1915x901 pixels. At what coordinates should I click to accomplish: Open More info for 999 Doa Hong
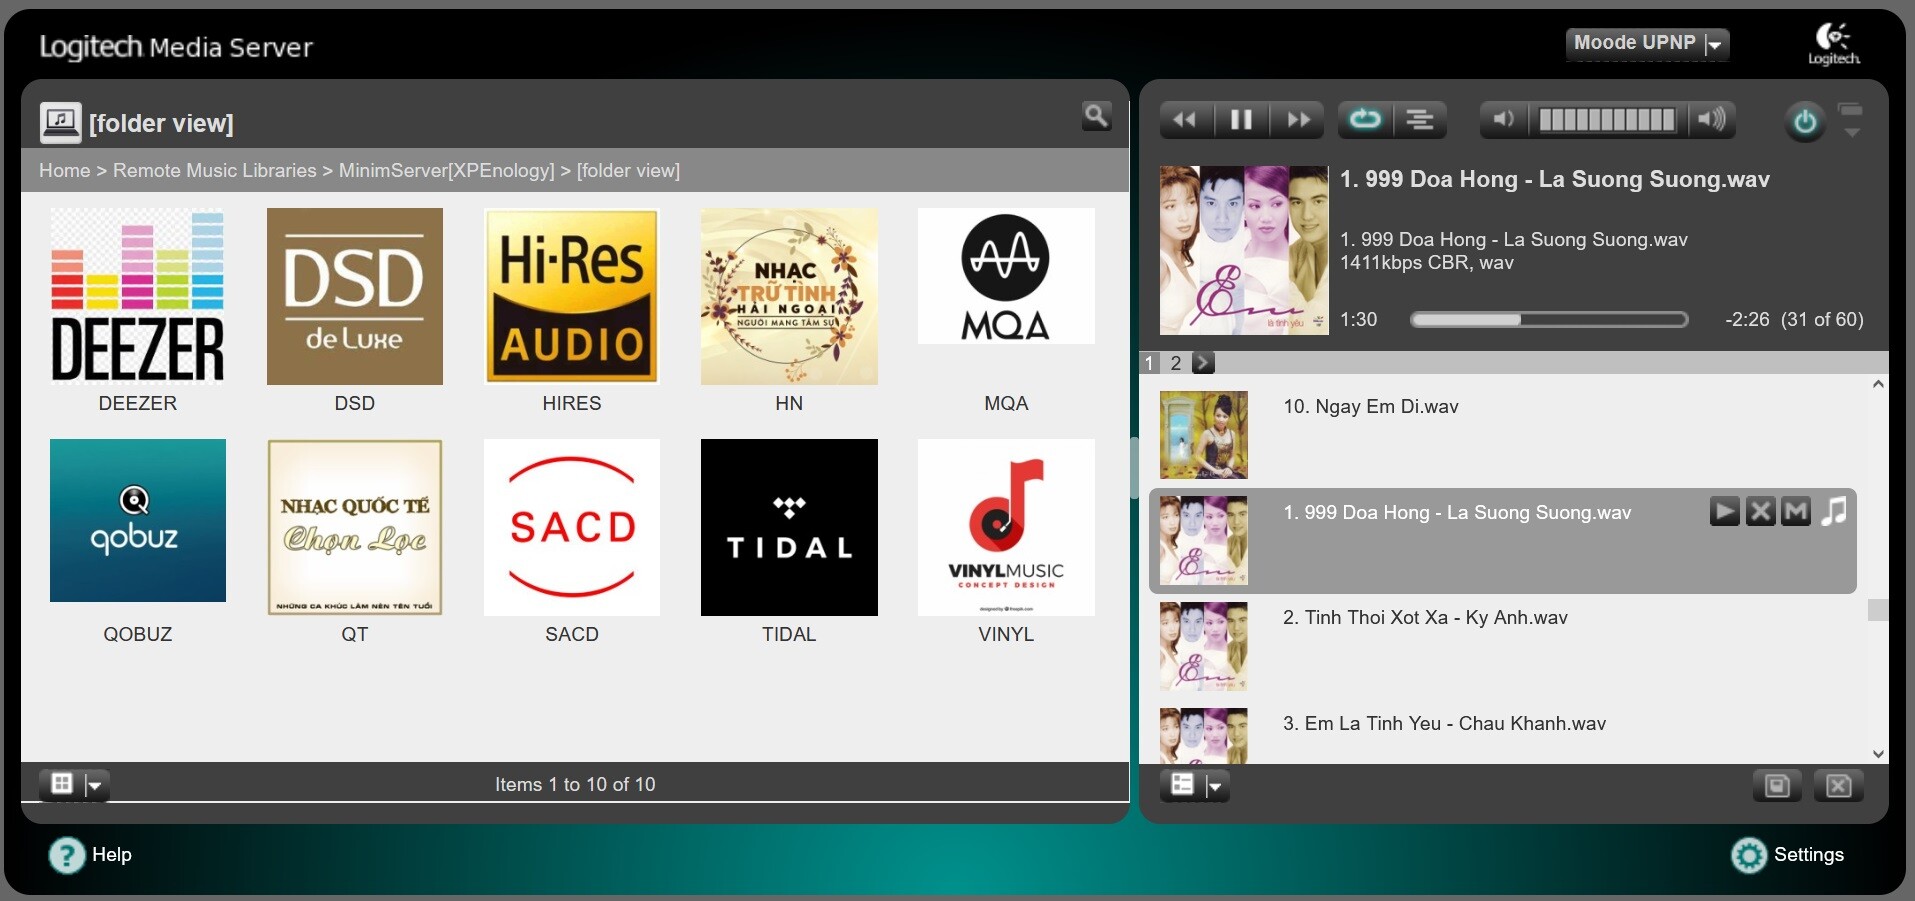pos(1796,512)
